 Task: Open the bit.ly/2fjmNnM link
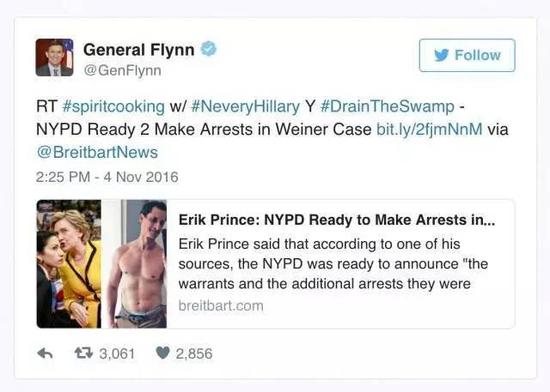(429, 129)
